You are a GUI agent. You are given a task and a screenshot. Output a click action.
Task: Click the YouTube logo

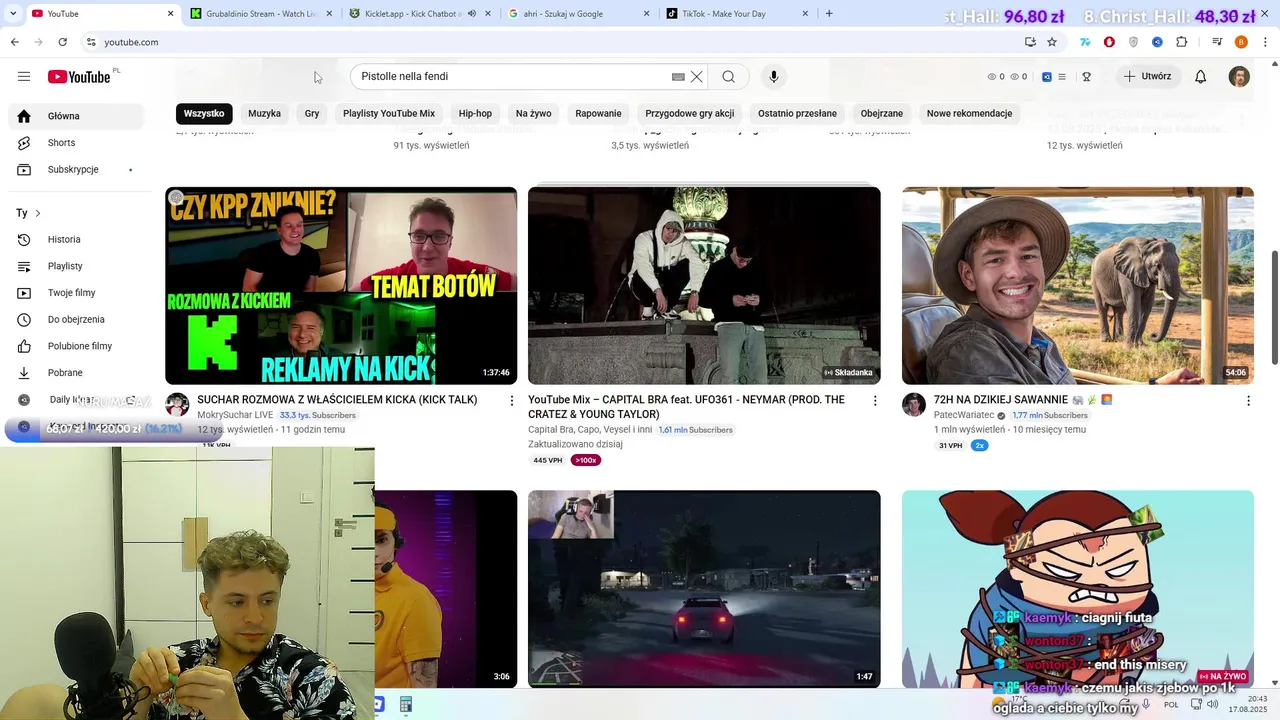click(x=79, y=77)
